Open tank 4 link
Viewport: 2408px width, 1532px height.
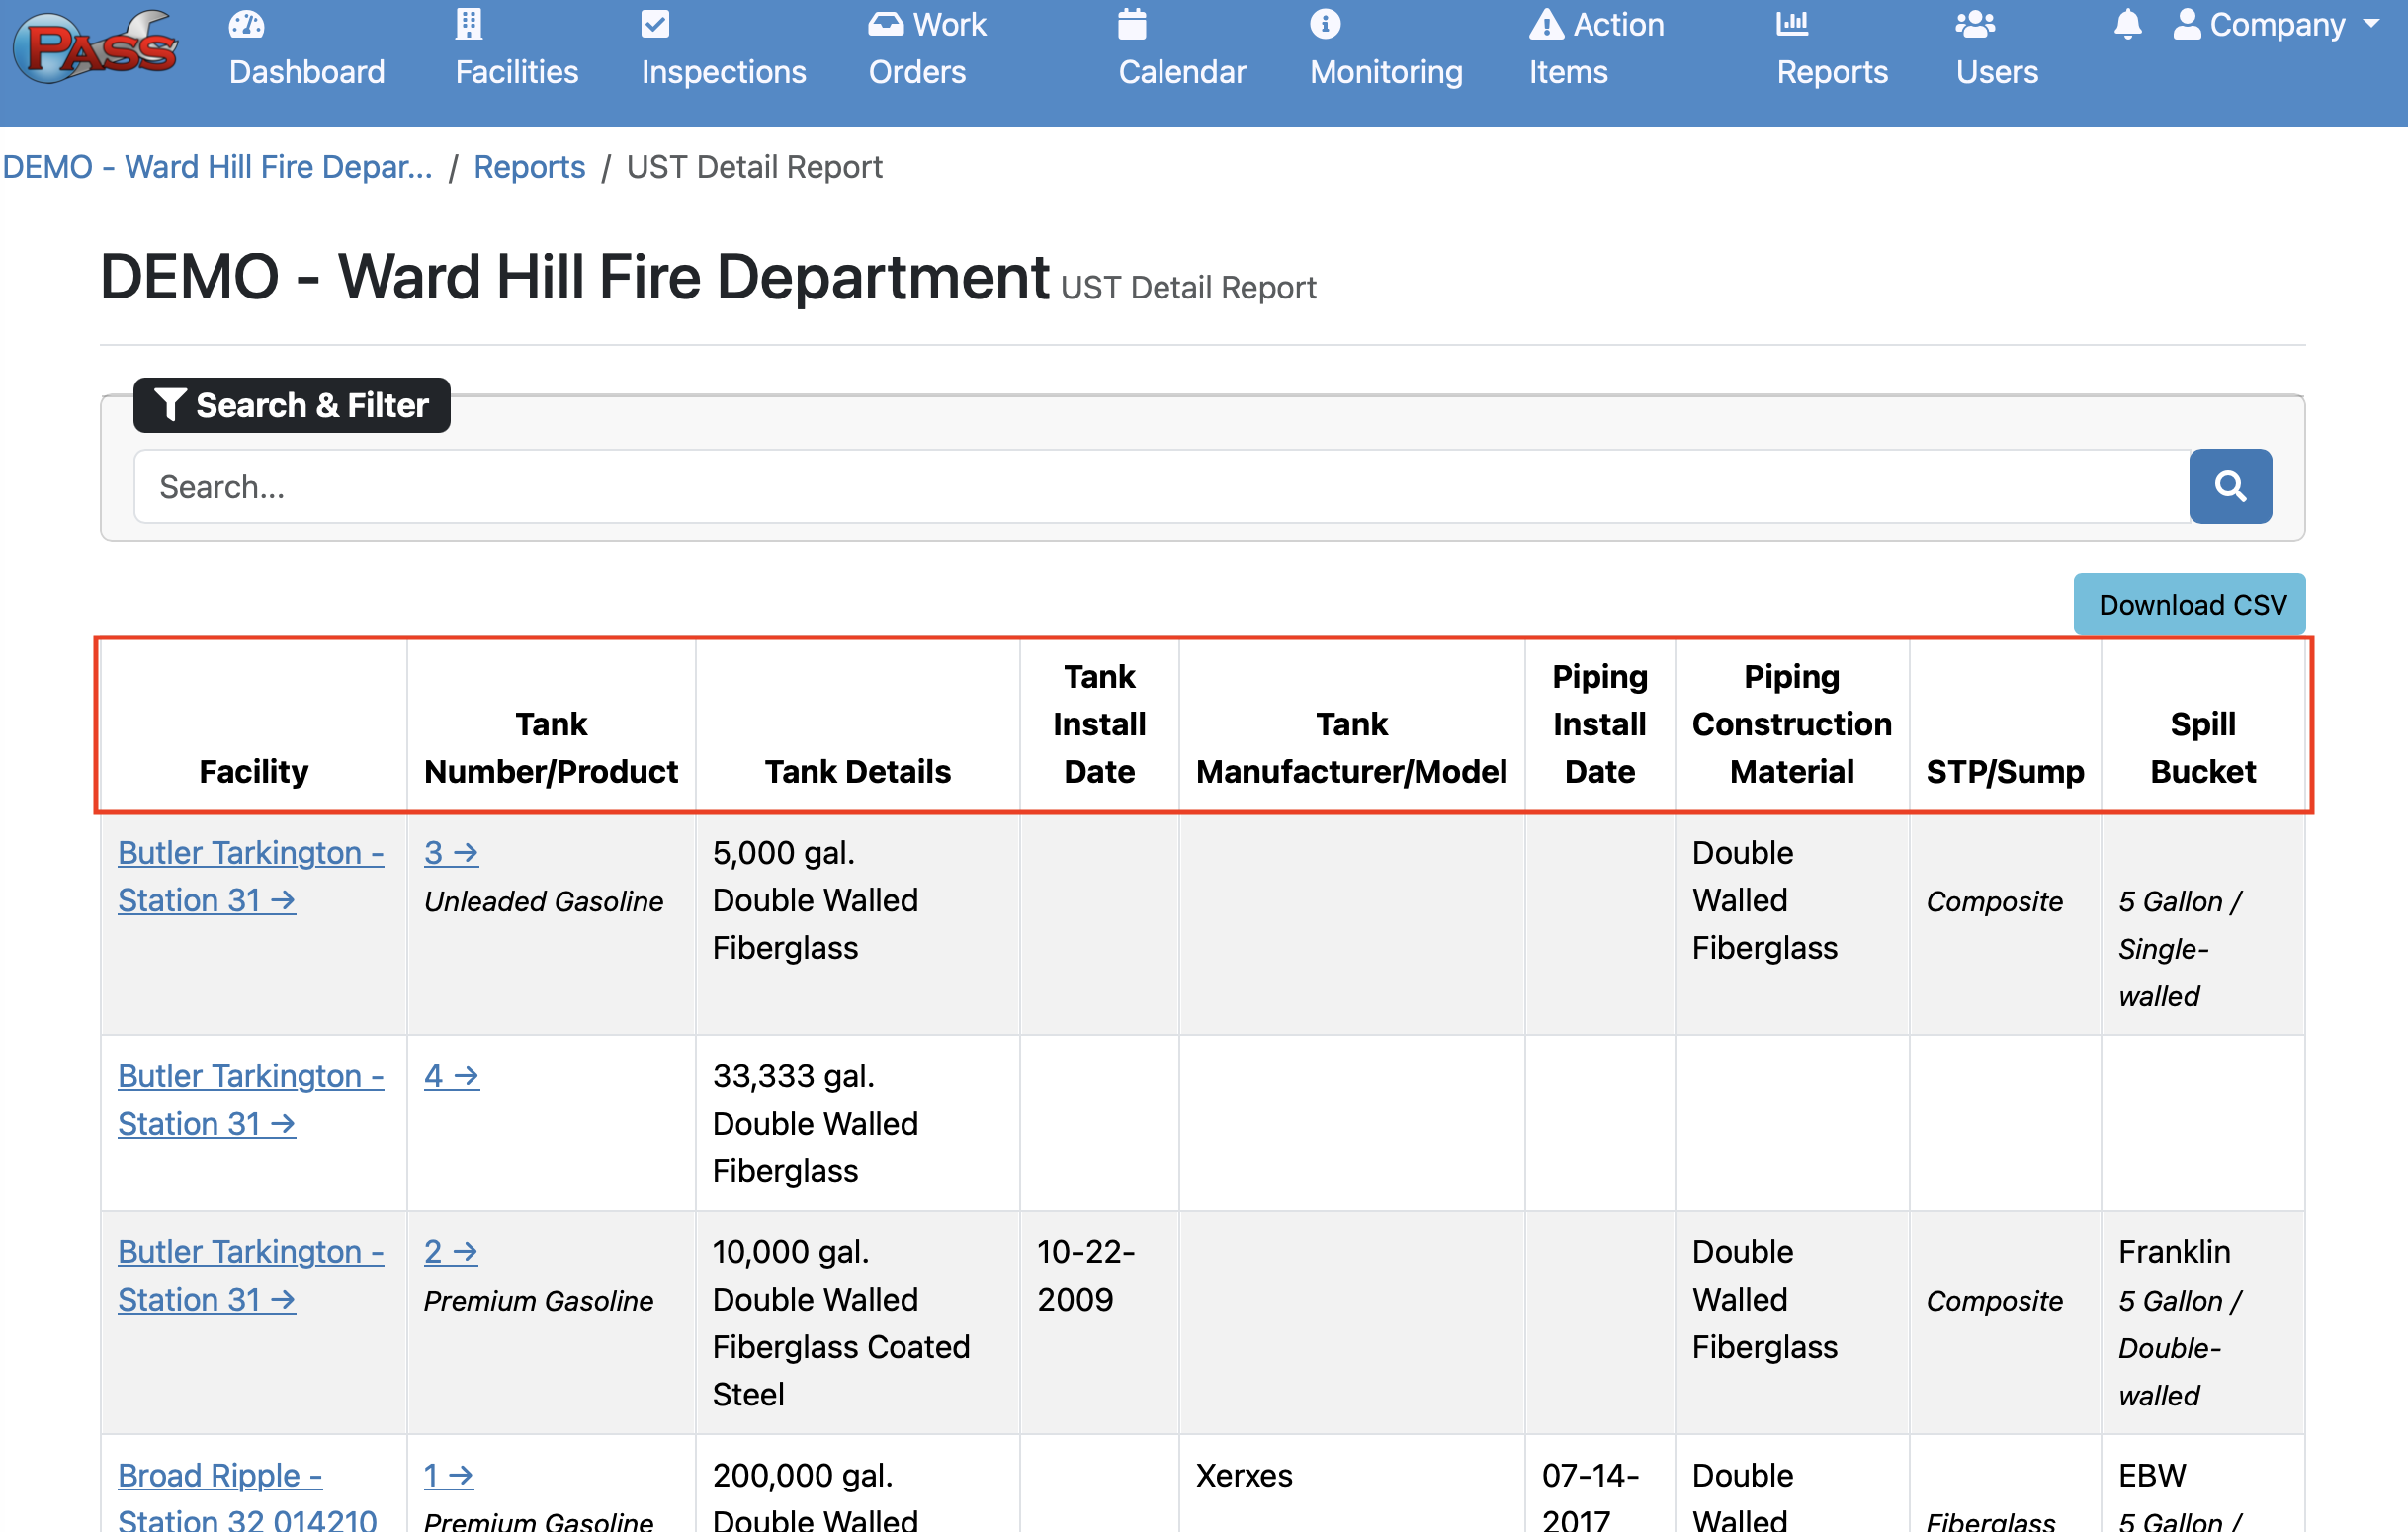(451, 1076)
